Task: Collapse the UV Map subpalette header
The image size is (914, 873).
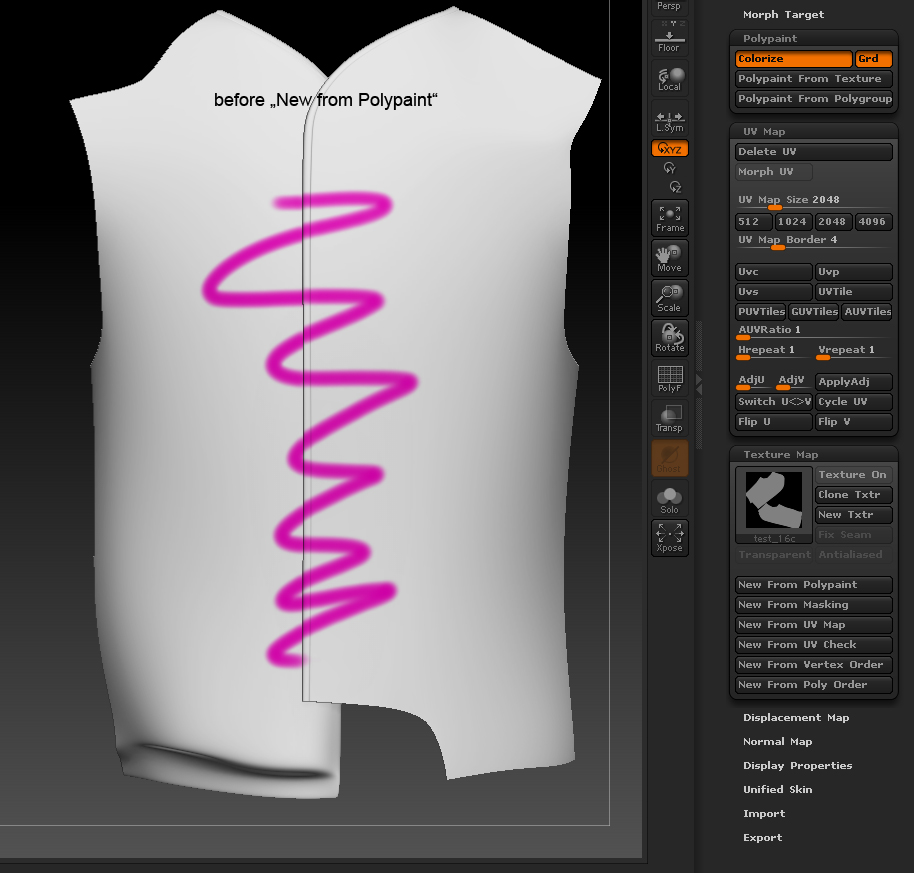Action: coord(764,132)
